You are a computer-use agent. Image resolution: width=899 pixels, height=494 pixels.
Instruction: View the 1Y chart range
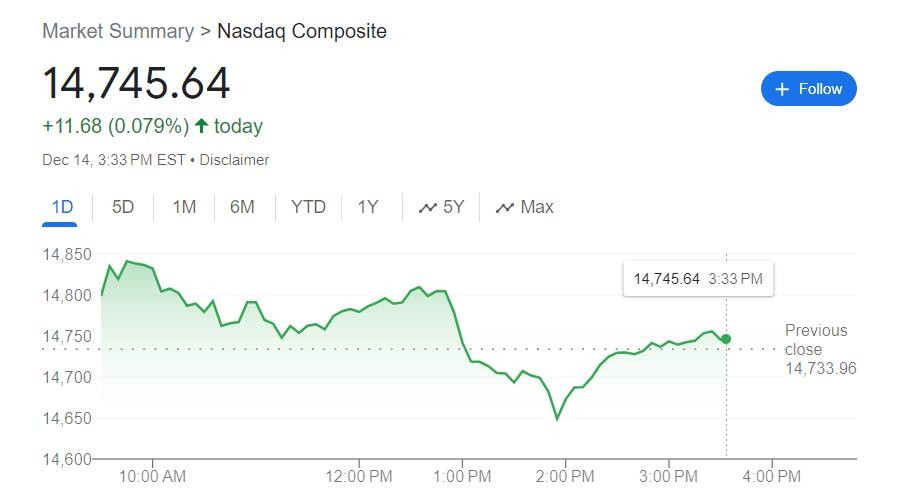(x=368, y=207)
